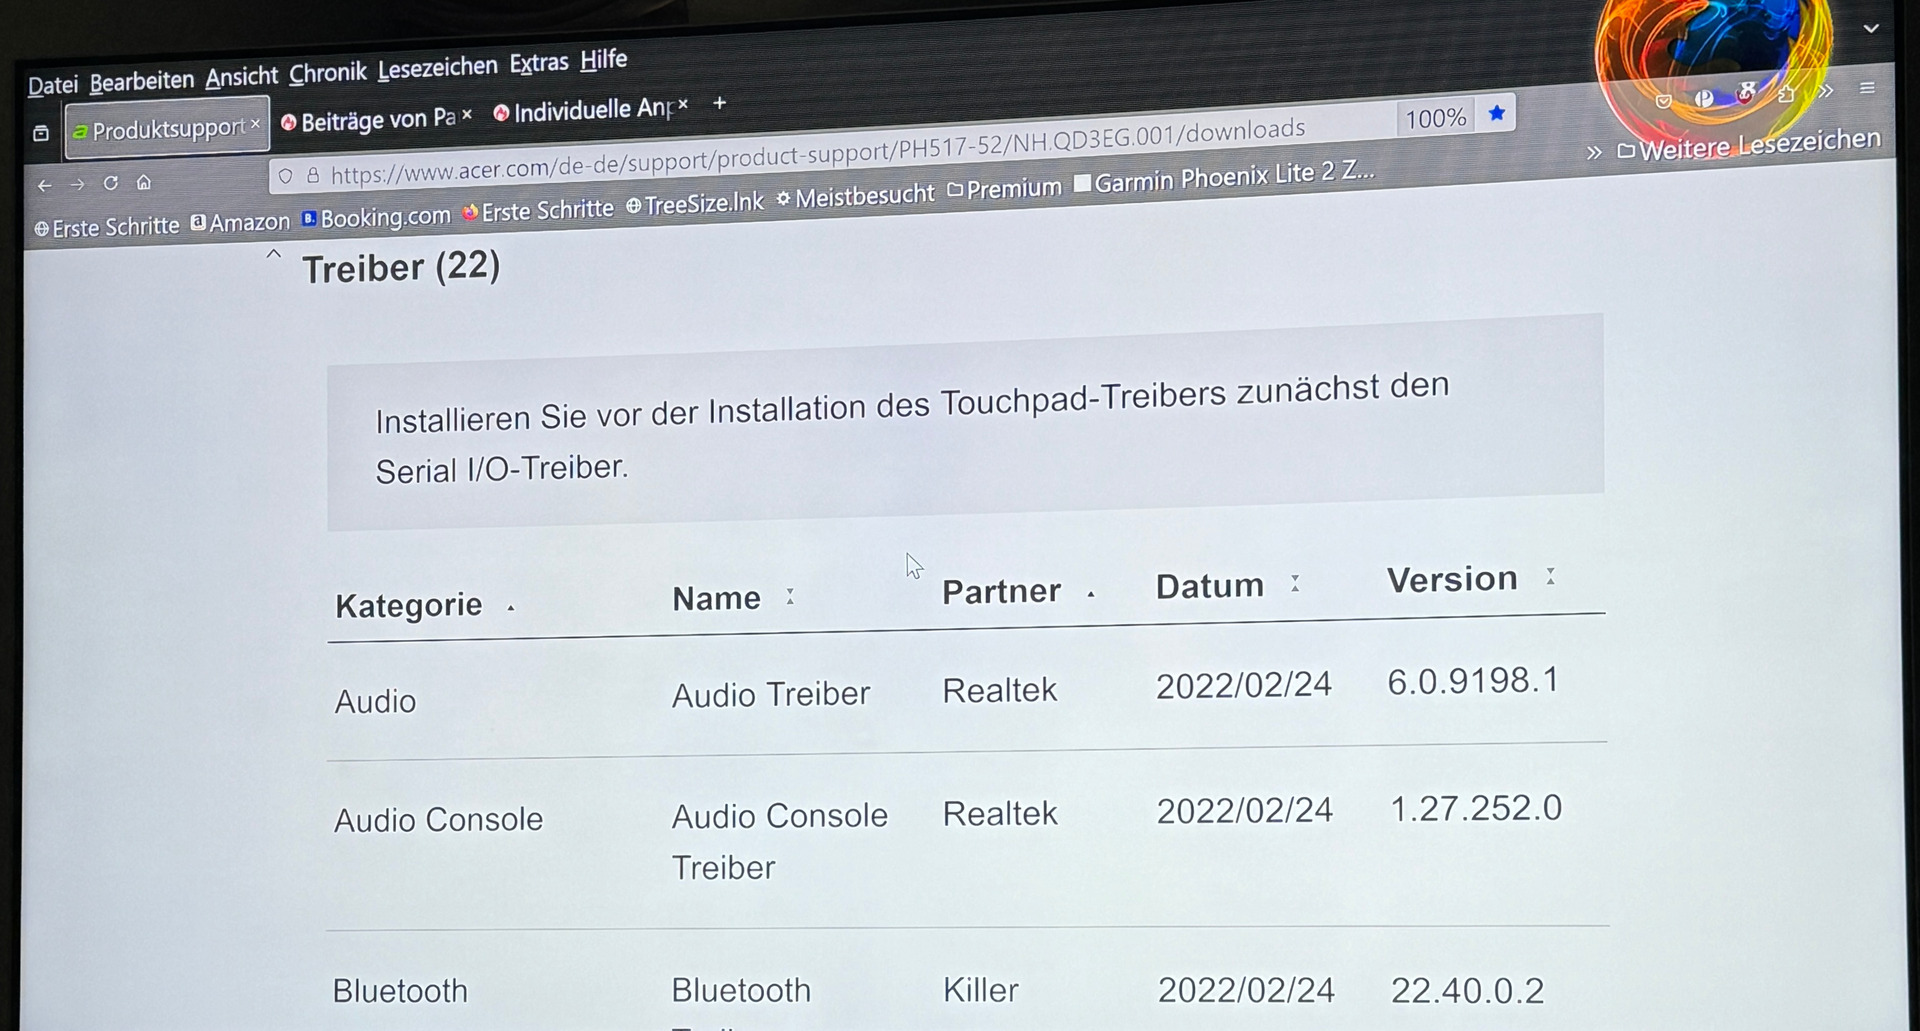This screenshot has width=1920, height=1031.
Task: Open the extensions puzzle-piece icon
Action: (1786, 94)
